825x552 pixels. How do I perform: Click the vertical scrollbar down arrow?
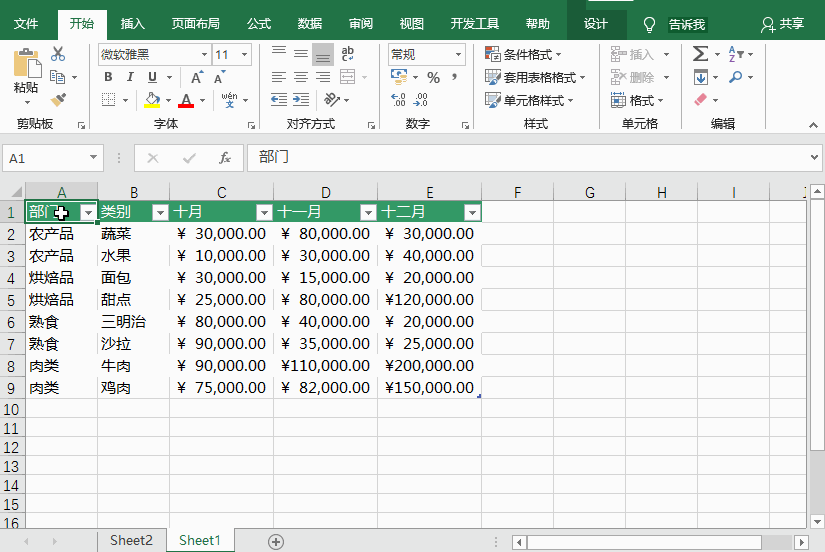point(817,521)
